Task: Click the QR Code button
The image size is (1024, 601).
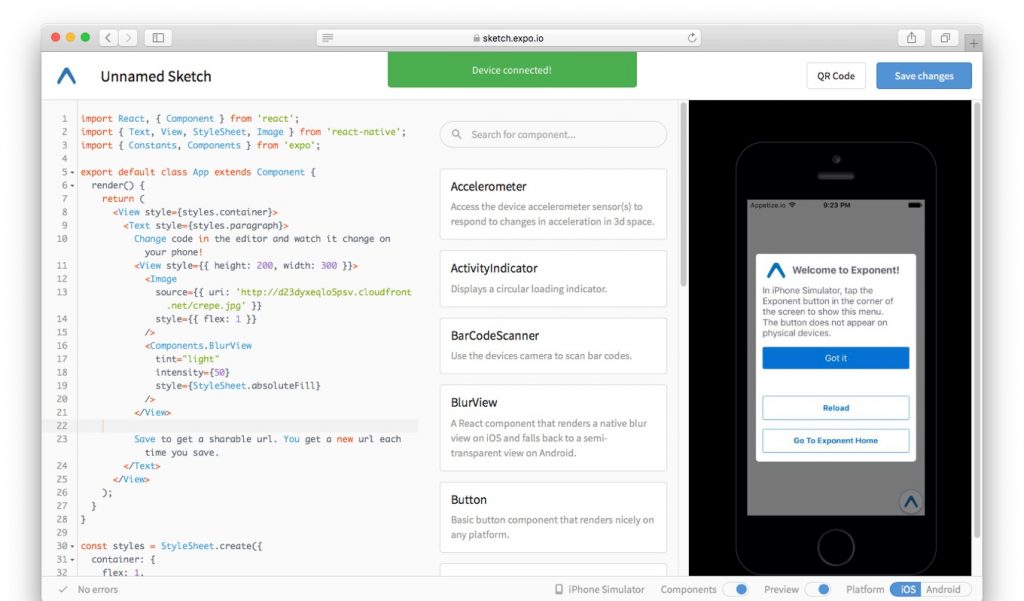Action: [x=836, y=75]
